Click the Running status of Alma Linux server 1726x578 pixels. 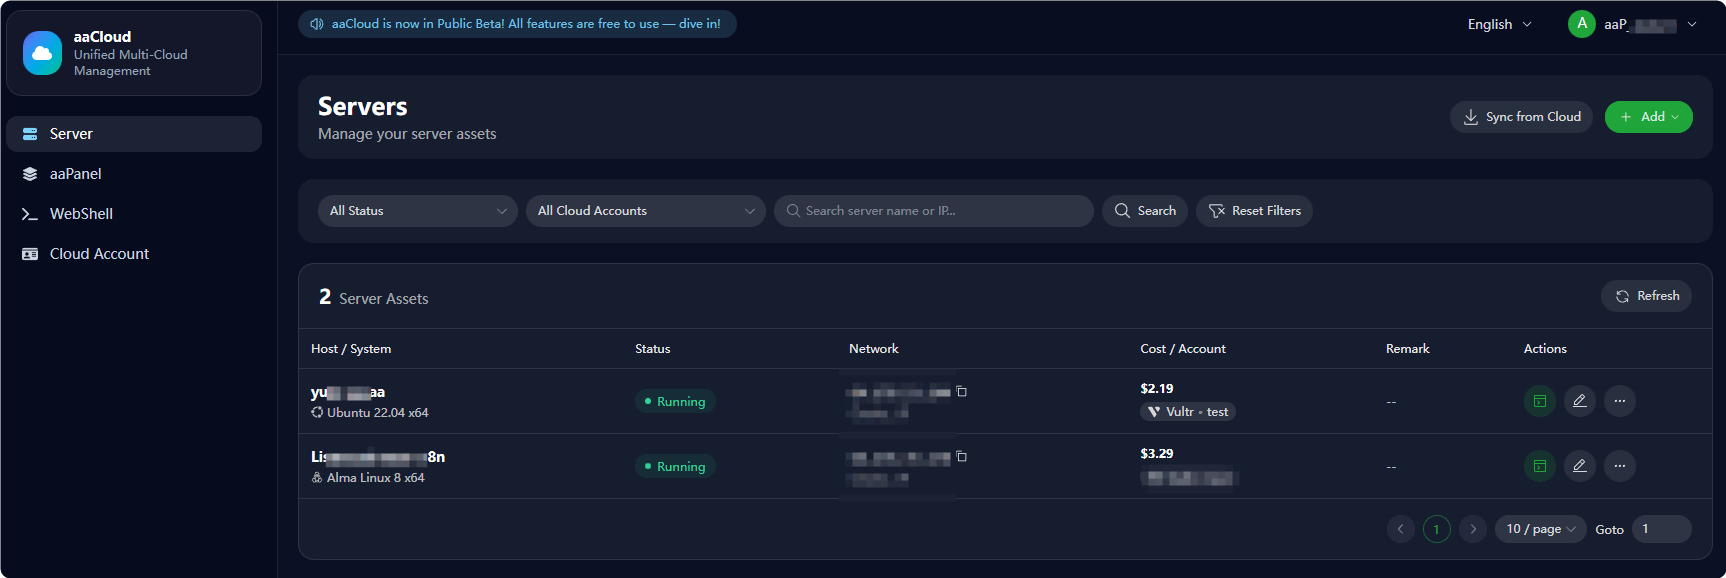coord(675,466)
